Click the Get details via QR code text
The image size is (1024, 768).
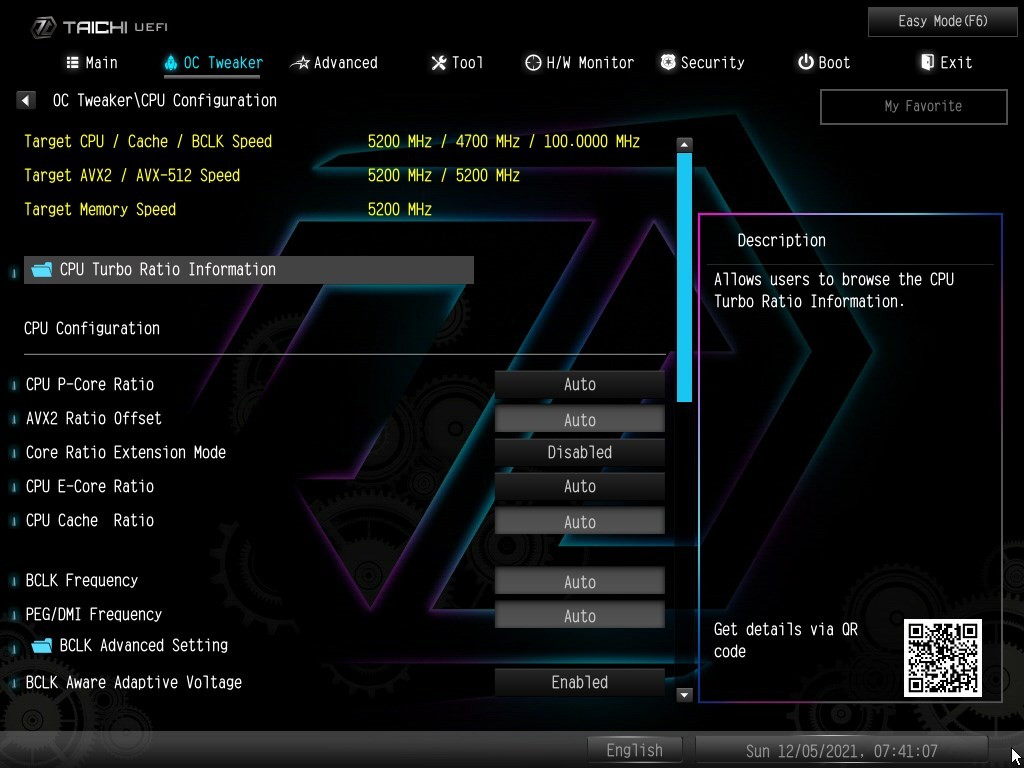[x=786, y=641]
